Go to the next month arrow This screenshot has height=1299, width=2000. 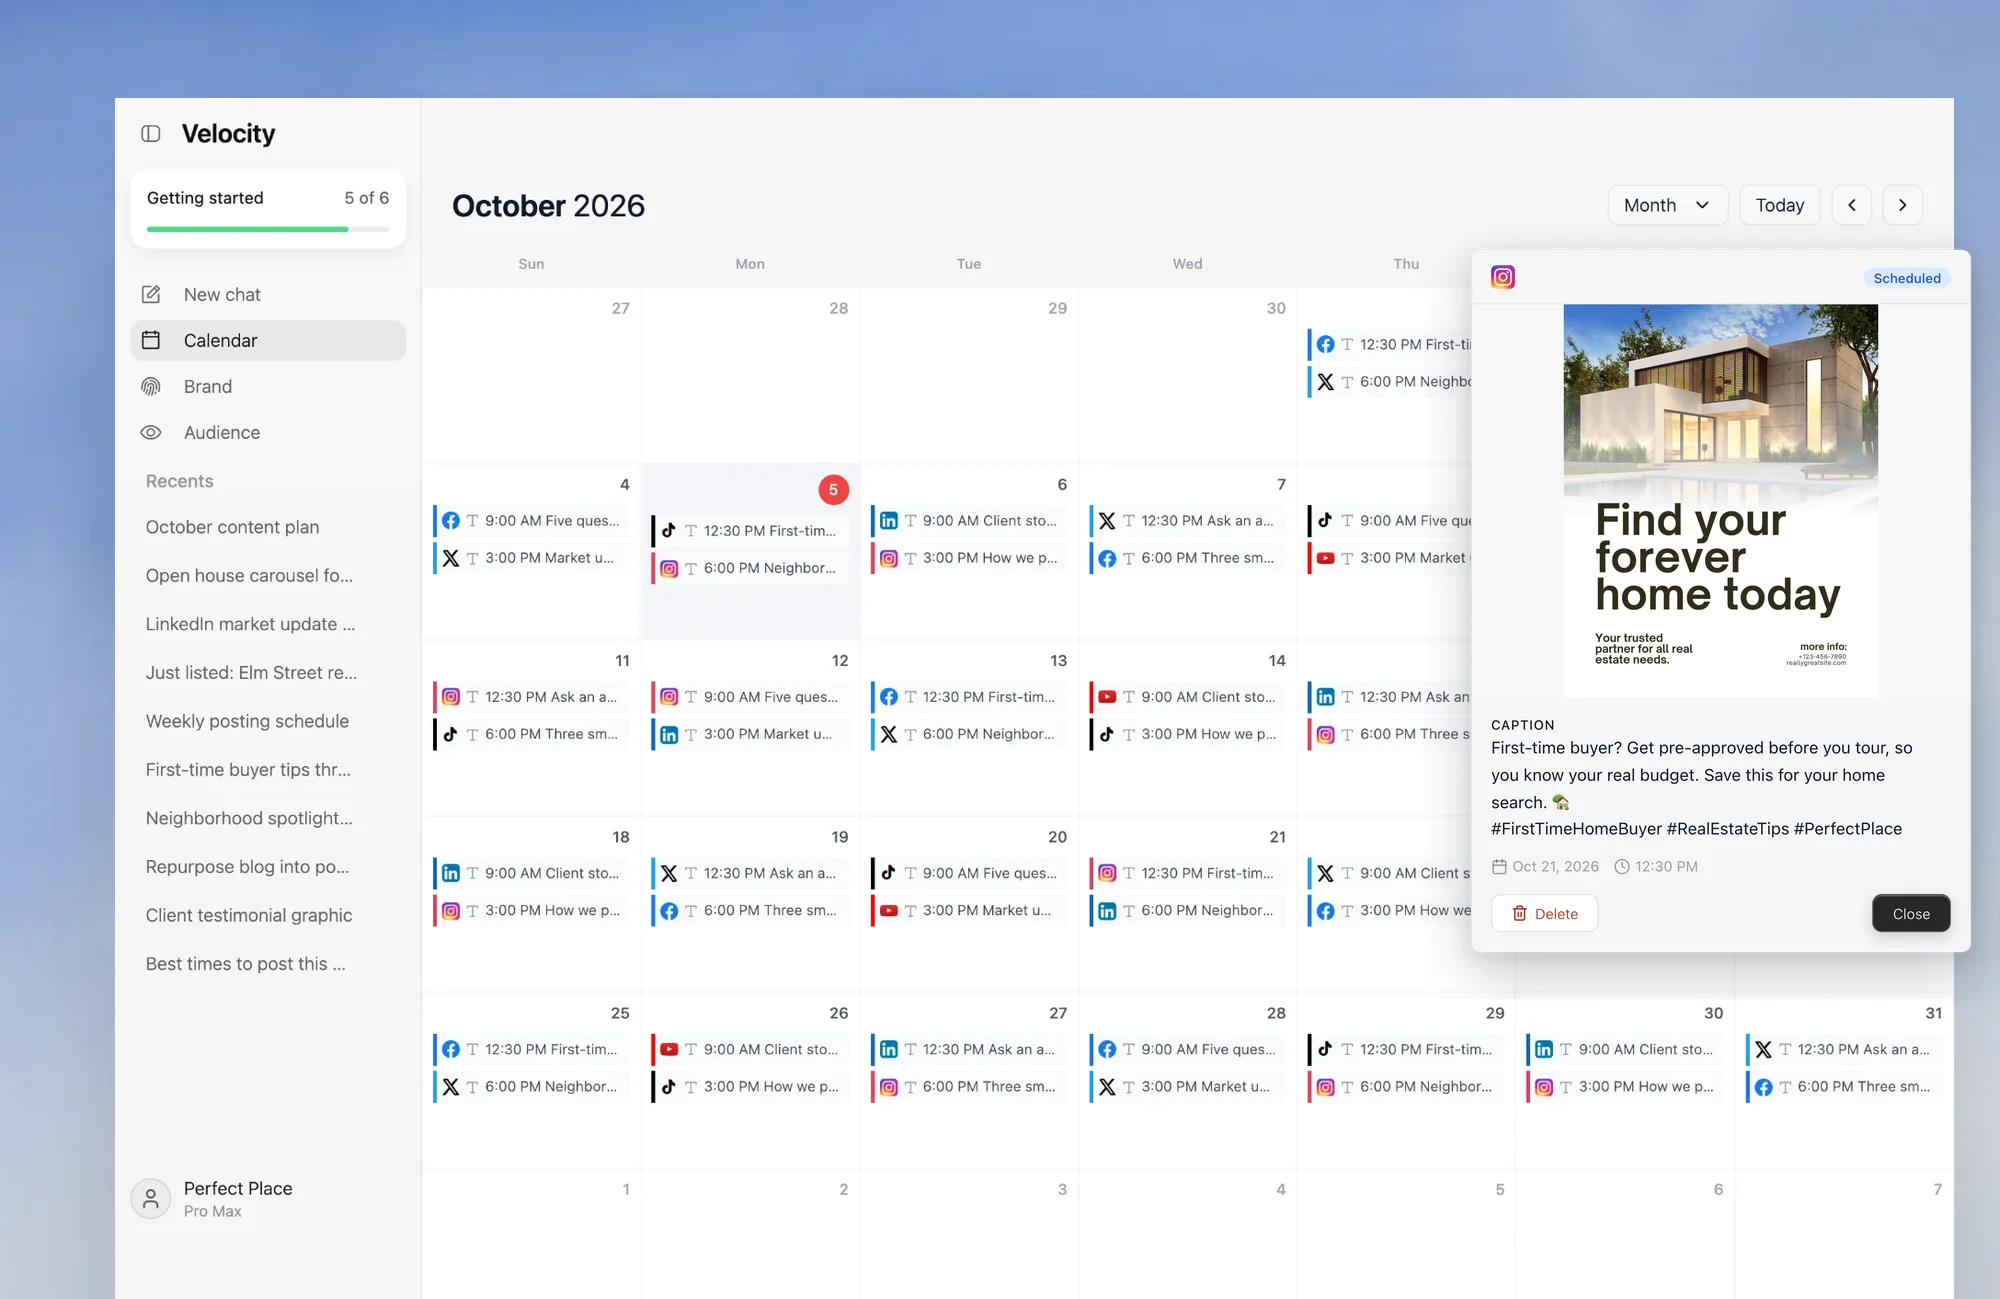1903,205
